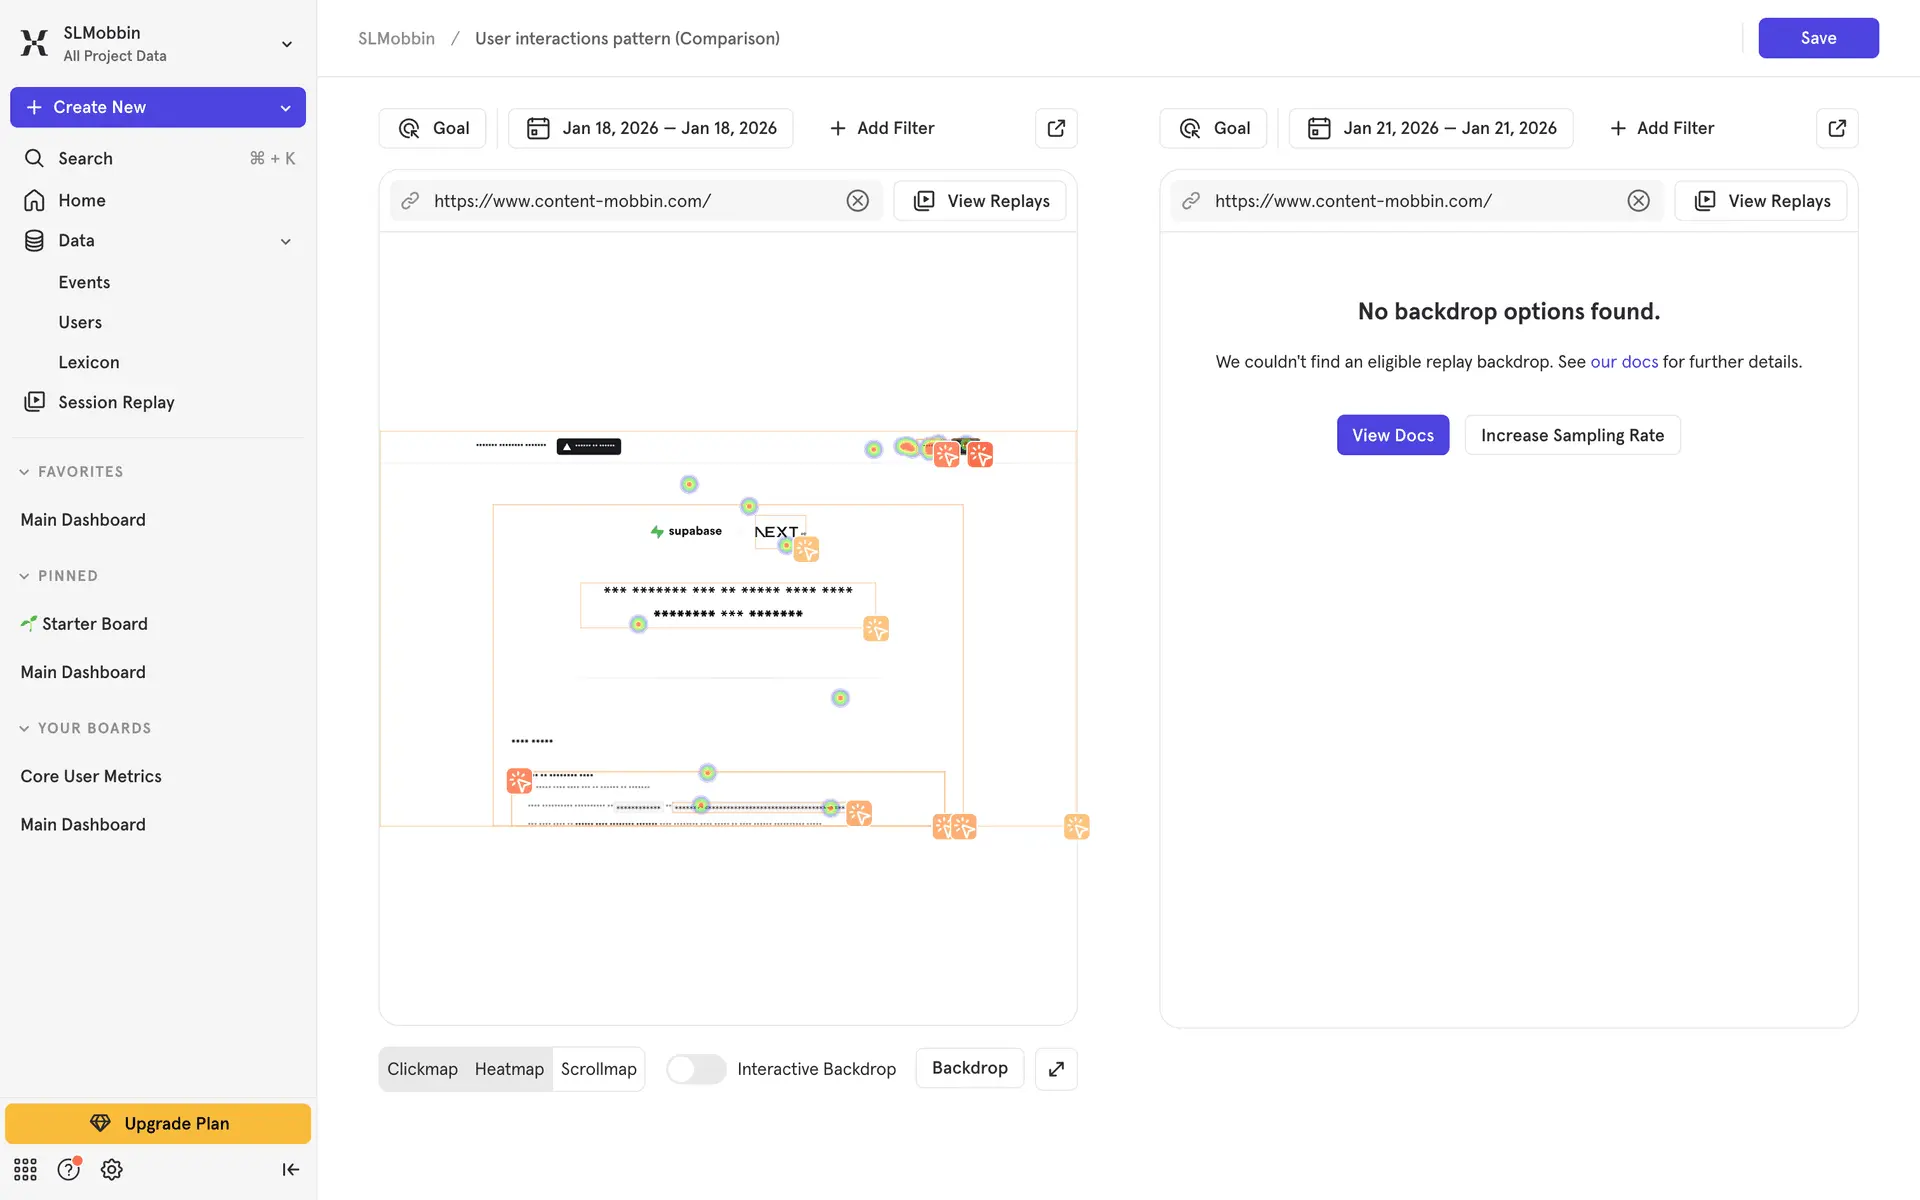Follow the 'our docs' link
Image resolution: width=1920 pixels, height=1200 pixels.
pos(1623,362)
